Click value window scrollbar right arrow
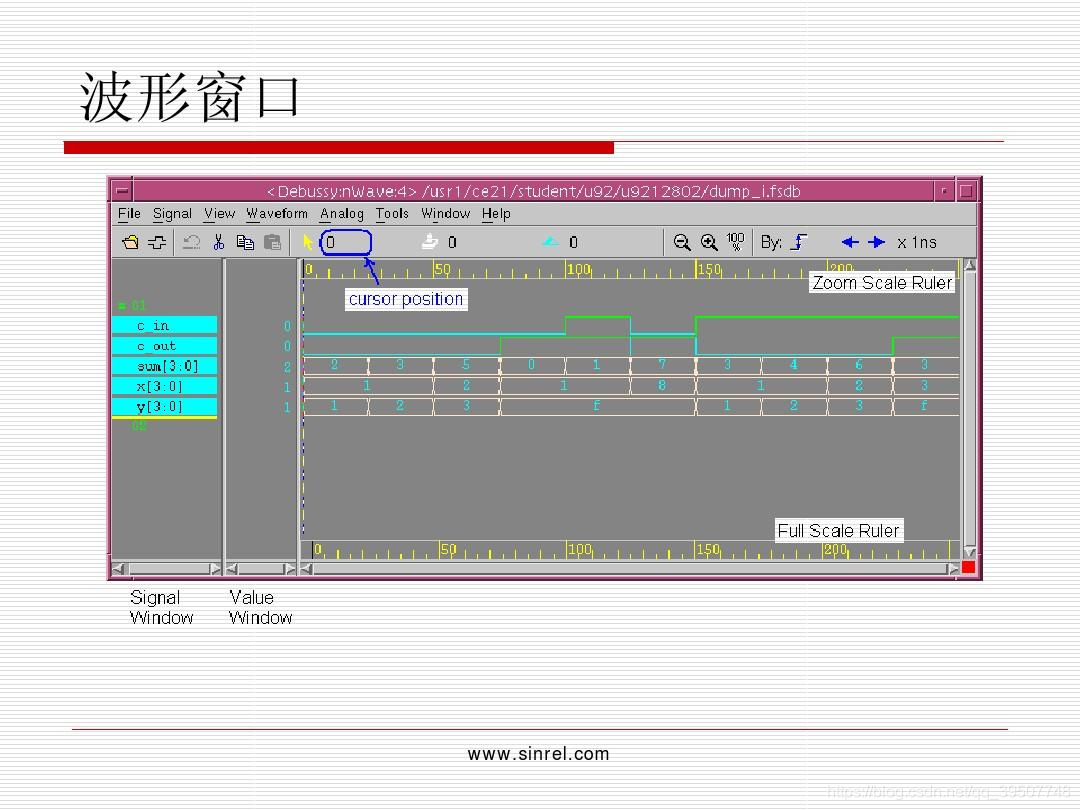The width and height of the screenshot is (1080, 810). tap(290, 569)
